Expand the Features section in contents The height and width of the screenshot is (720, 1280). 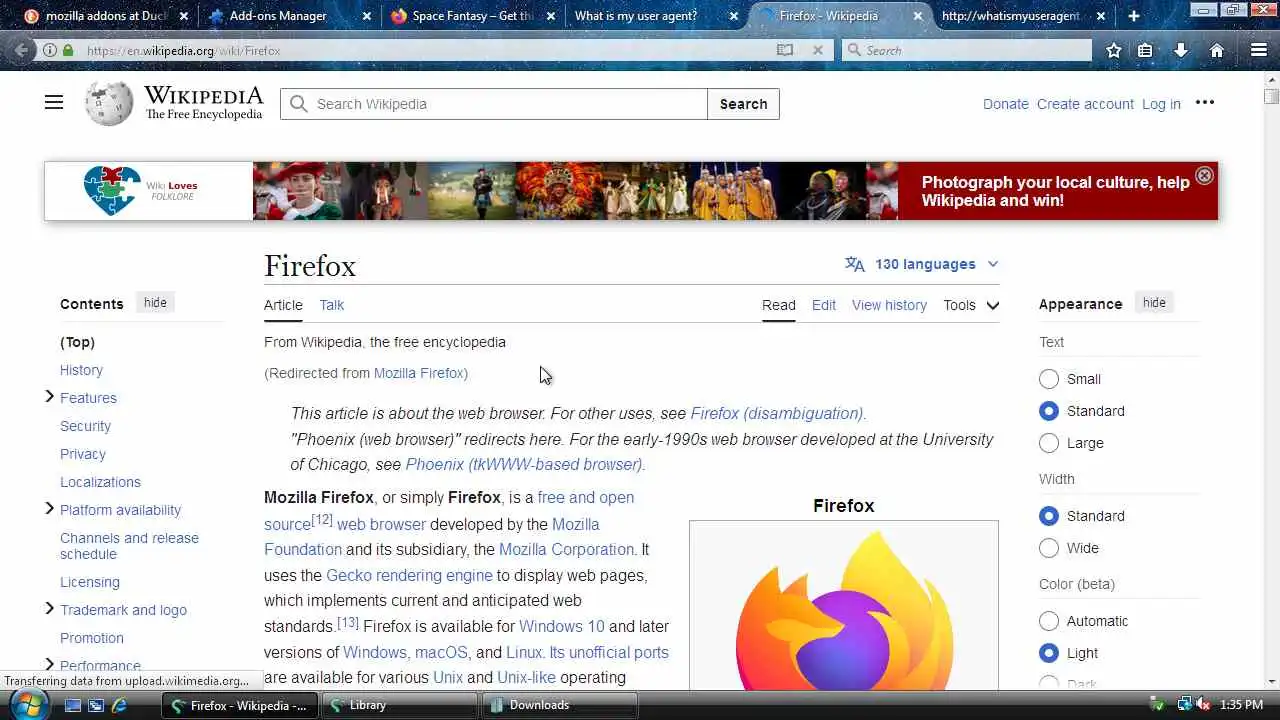(x=49, y=397)
